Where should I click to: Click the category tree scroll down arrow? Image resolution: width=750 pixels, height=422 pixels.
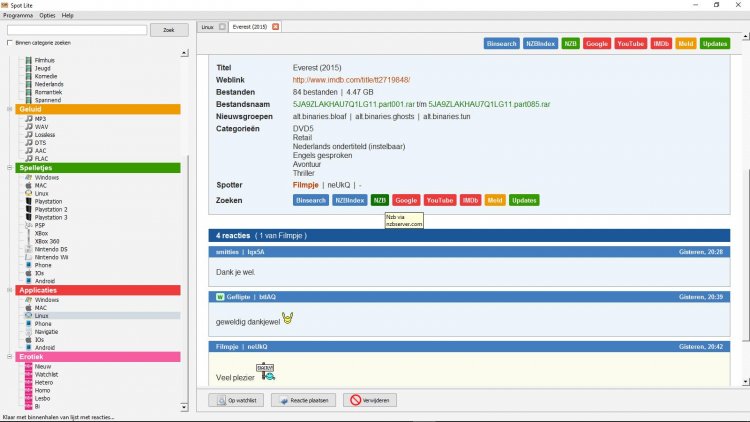click(185, 407)
